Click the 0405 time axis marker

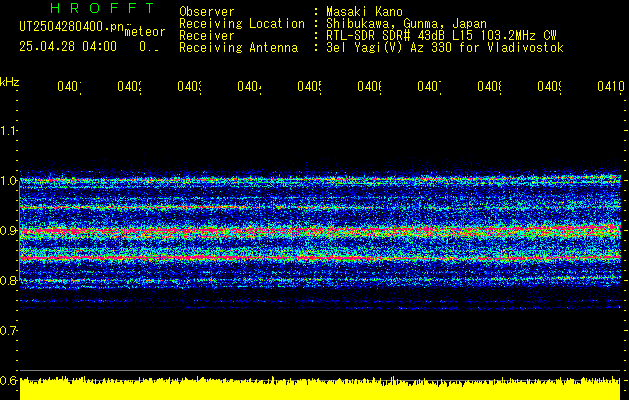pyautogui.click(x=309, y=86)
